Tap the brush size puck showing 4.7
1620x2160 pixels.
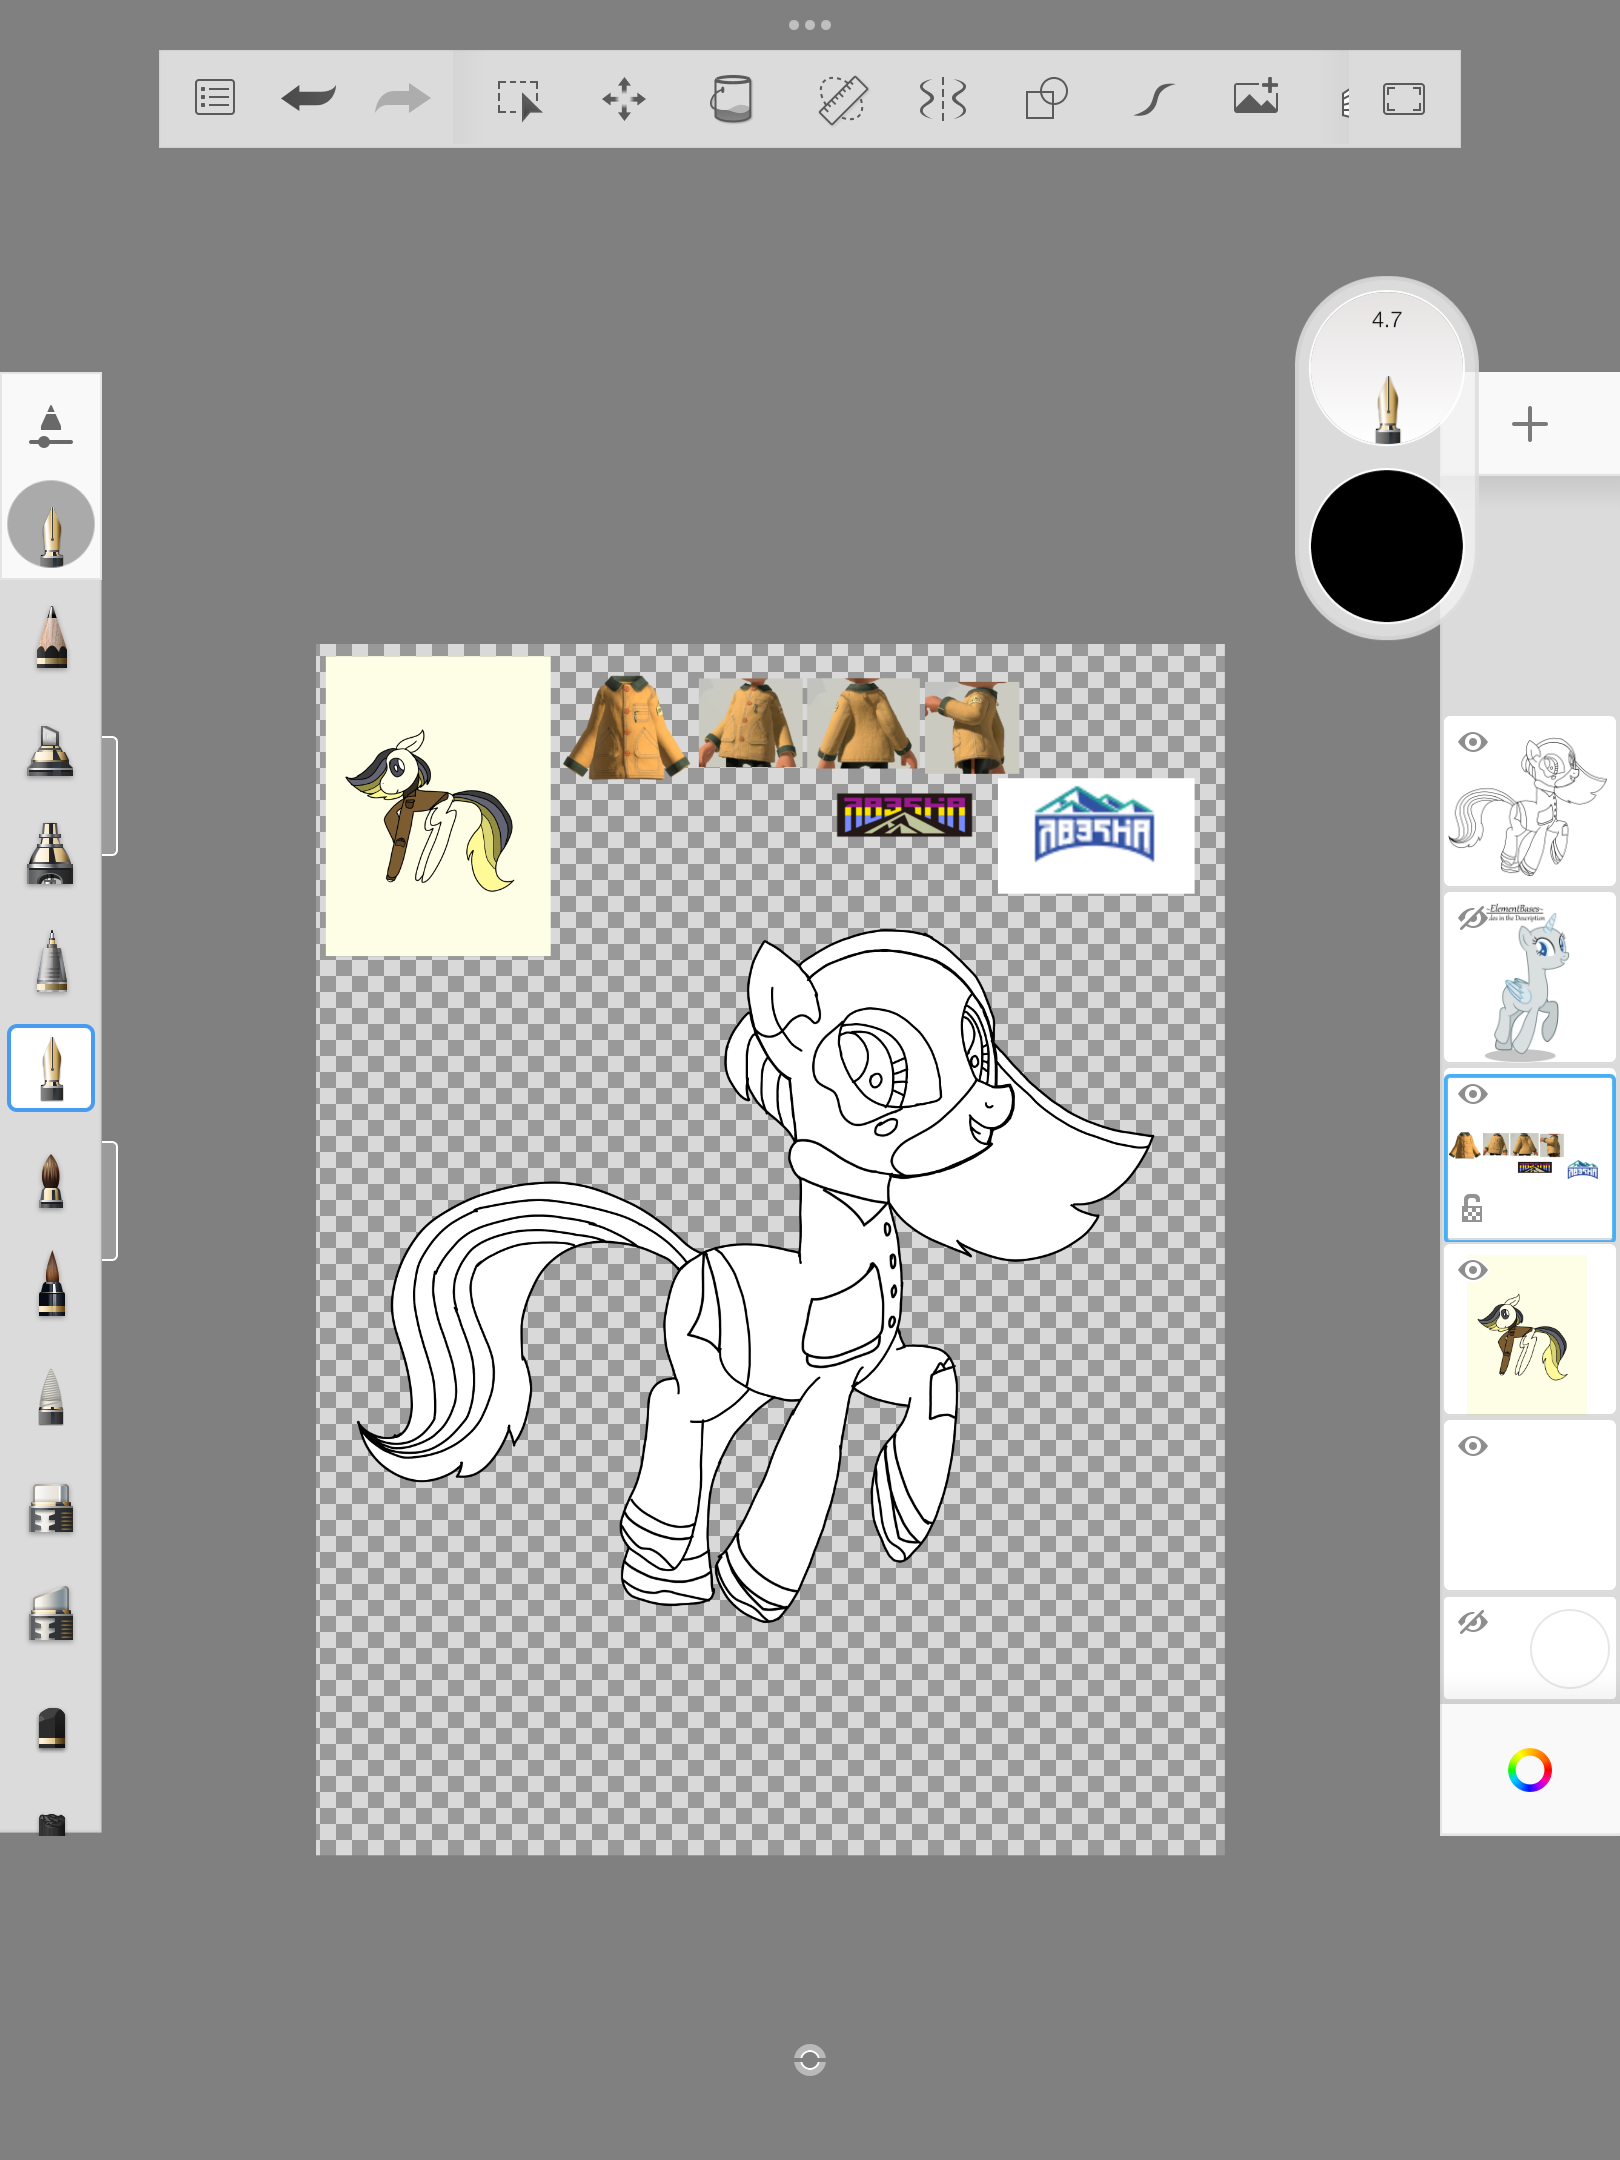pos(1386,368)
